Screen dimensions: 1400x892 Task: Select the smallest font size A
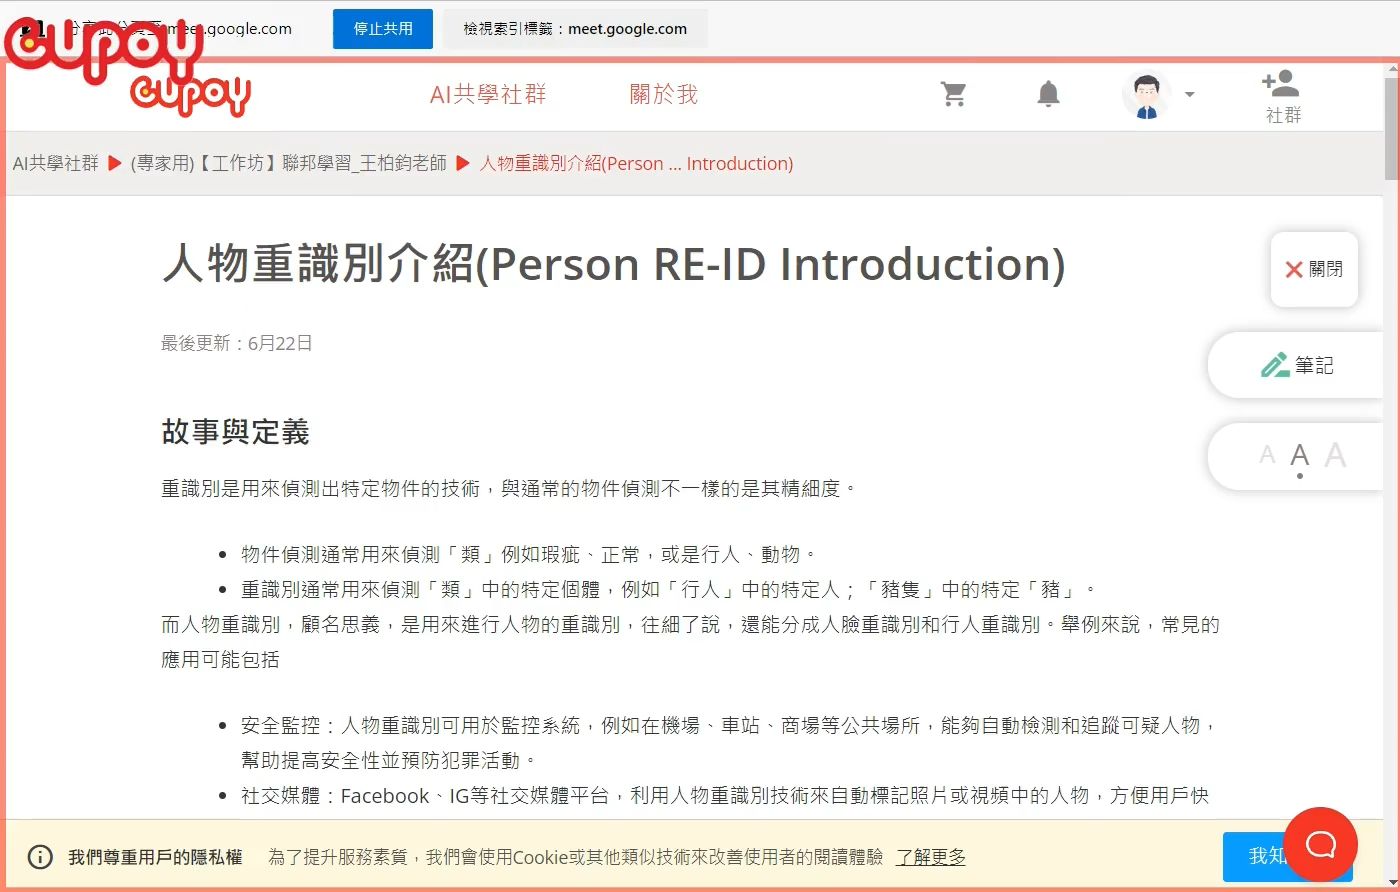[x=1267, y=455]
